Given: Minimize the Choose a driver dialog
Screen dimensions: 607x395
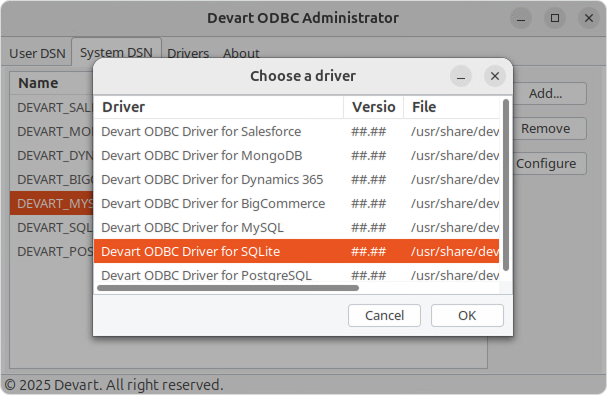Looking at the screenshot, I should tap(461, 76).
